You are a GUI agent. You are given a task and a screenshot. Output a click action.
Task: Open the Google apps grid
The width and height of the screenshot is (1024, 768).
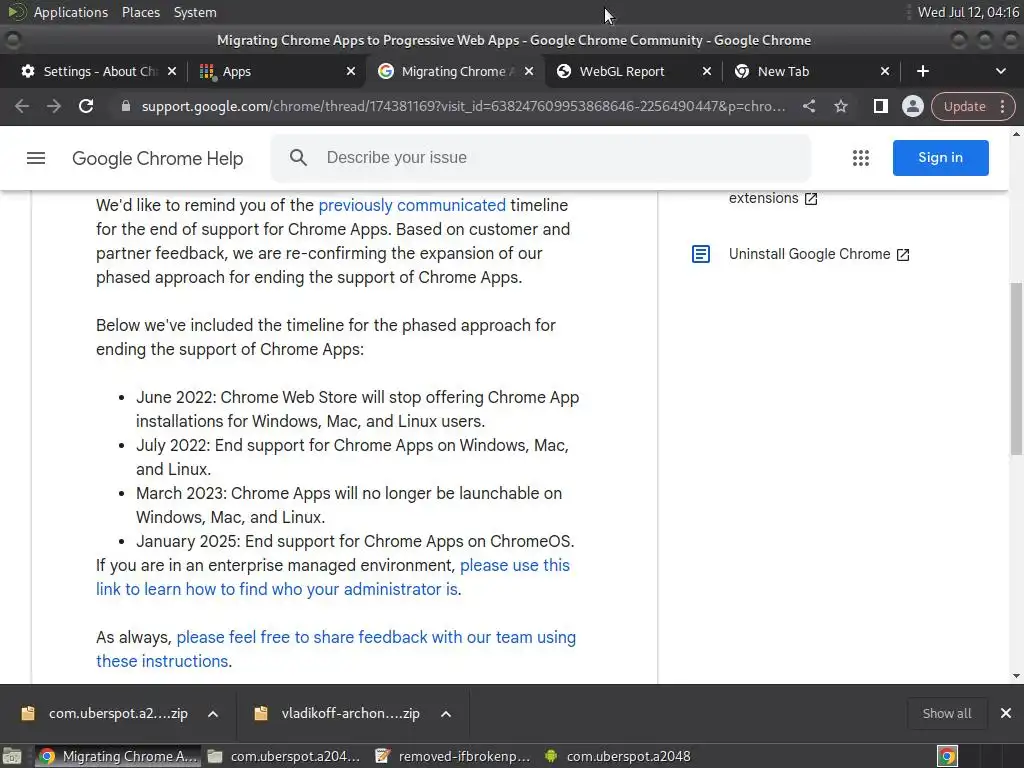tap(861, 157)
